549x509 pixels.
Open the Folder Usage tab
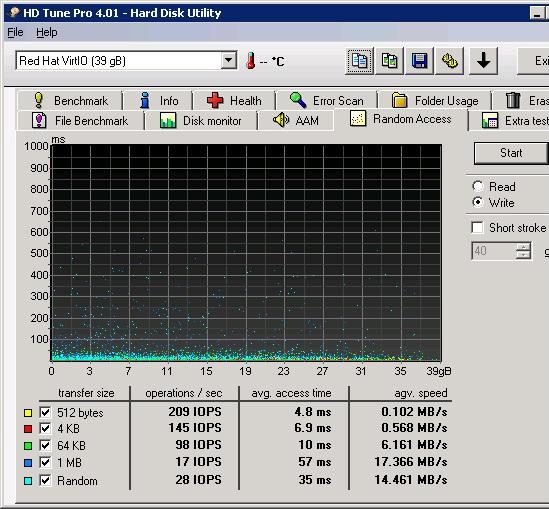tap(435, 101)
